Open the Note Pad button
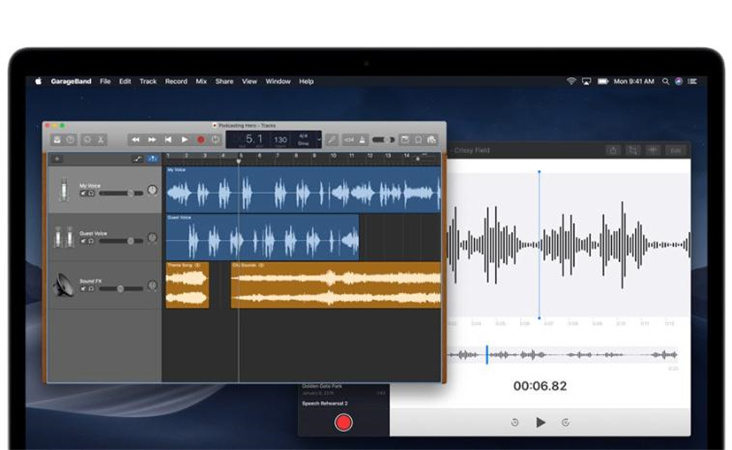The width and height of the screenshot is (732, 450). point(405,140)
